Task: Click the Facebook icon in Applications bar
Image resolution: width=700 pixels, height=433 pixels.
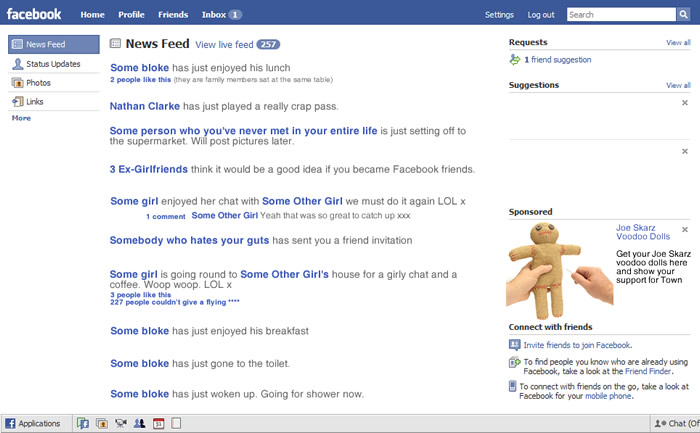Action: coord(10,423)
